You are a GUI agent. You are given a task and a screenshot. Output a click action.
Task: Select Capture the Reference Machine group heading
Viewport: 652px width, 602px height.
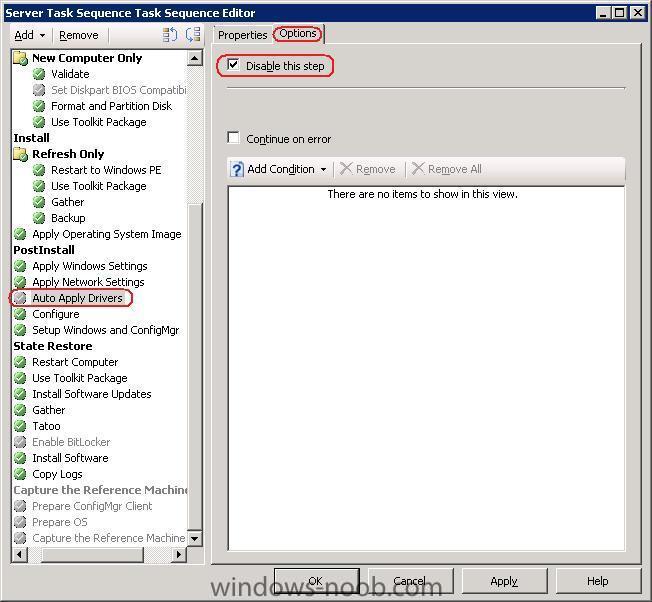click(100, 491)
